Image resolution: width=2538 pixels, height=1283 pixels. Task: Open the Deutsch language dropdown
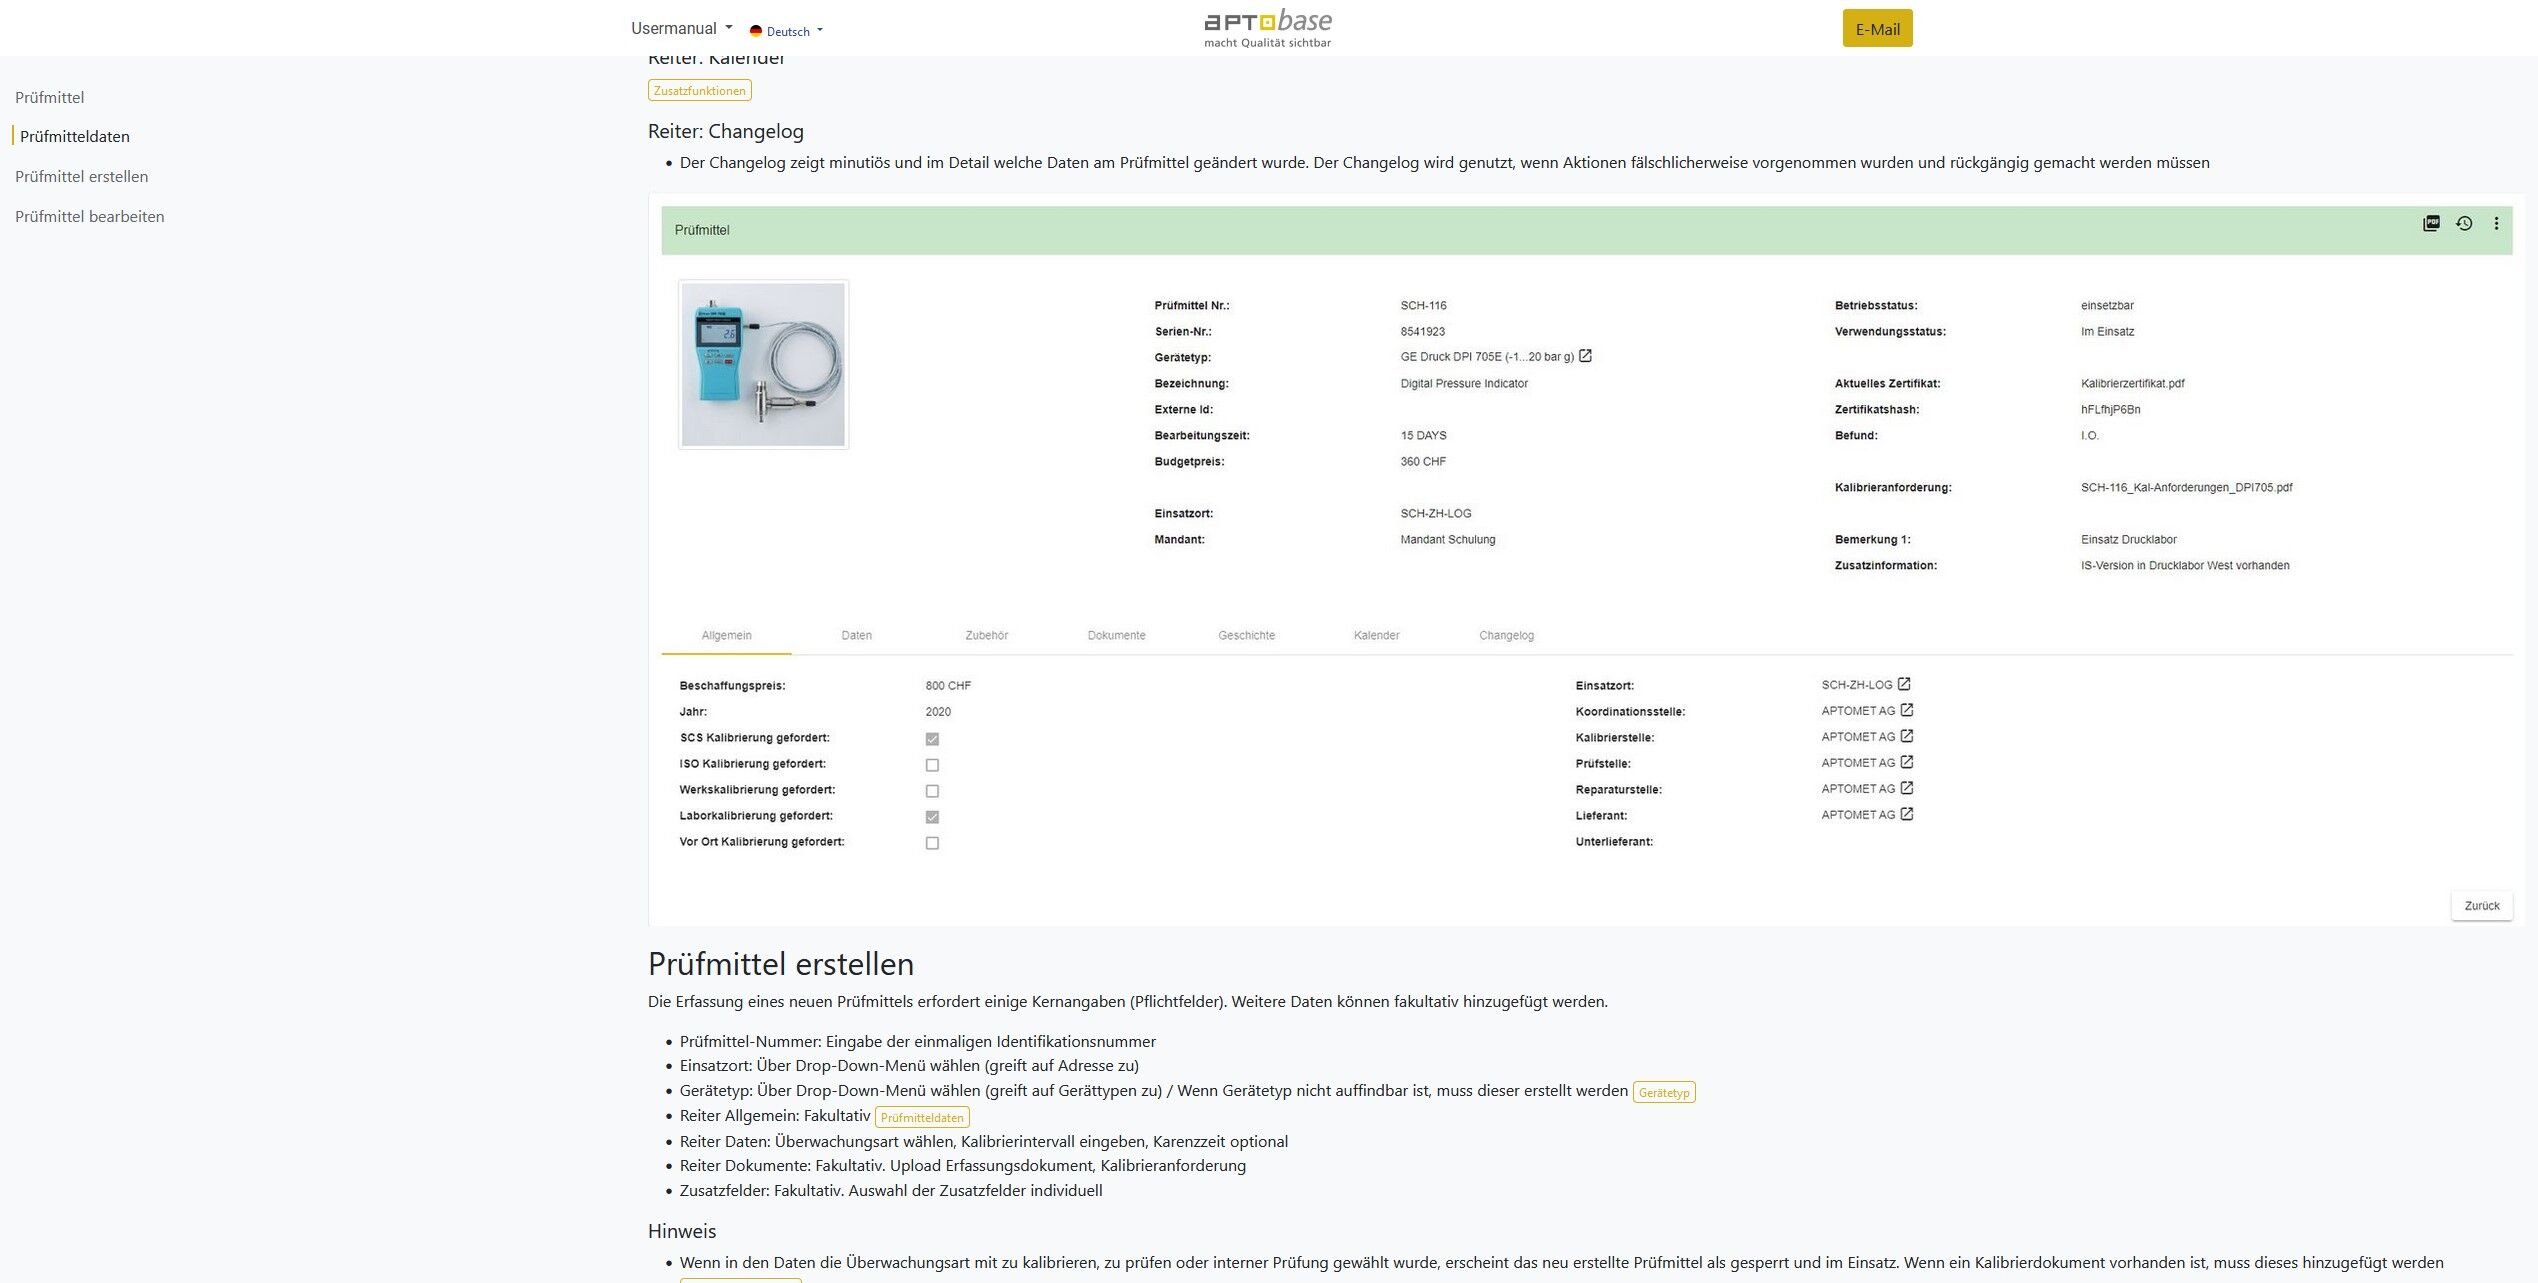click(x=787, y=31)
